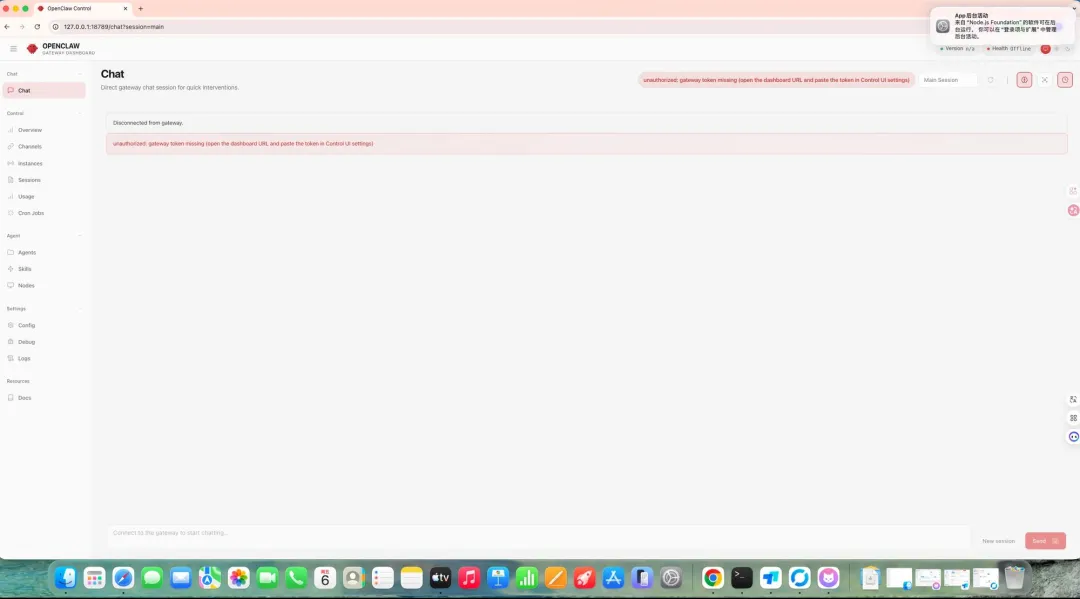Toggle the clock-icon button in chat header

pos(1065,80)
